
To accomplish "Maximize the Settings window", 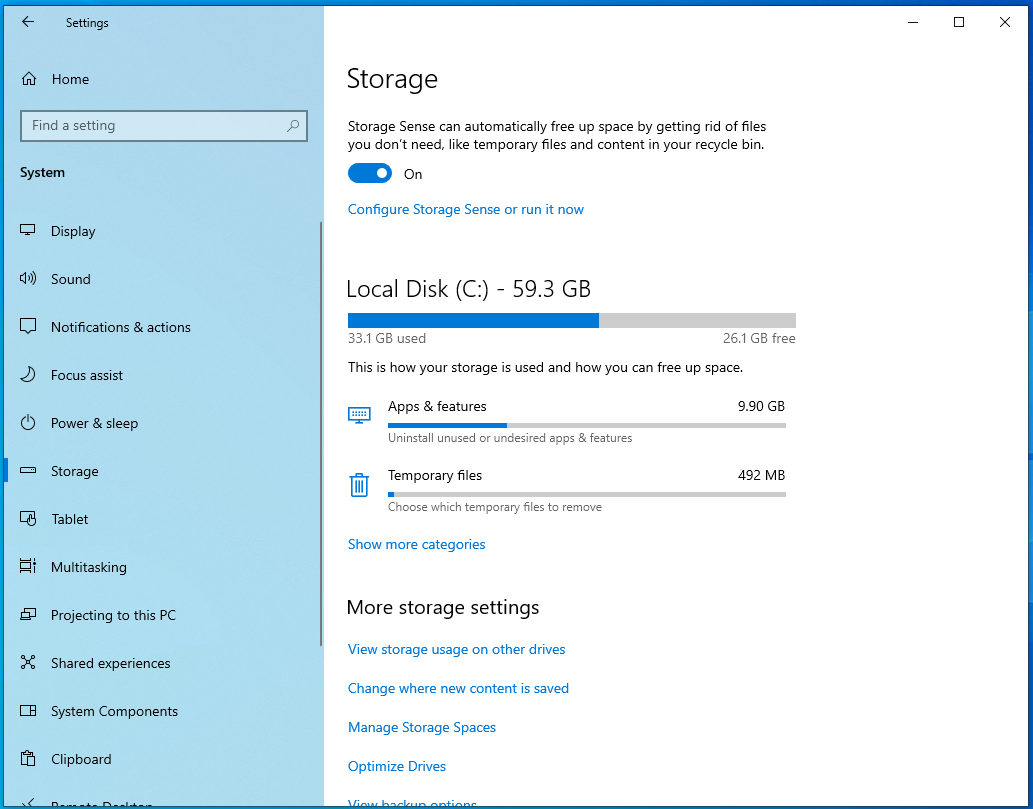I will 959,22.
